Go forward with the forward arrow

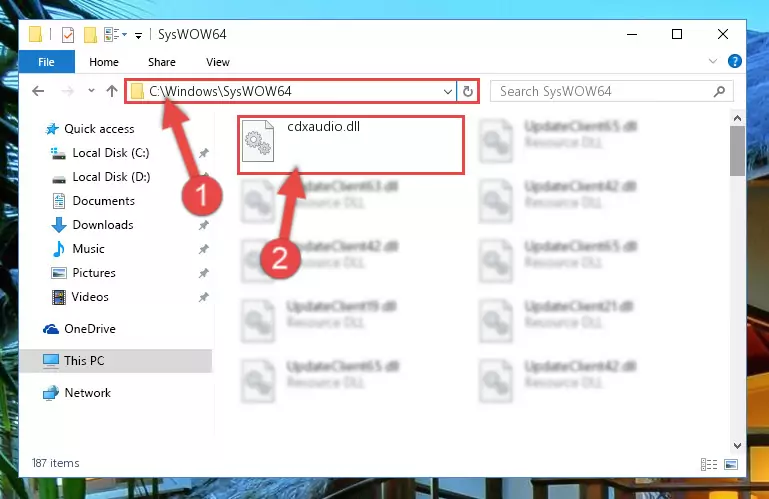click(68, 91)
